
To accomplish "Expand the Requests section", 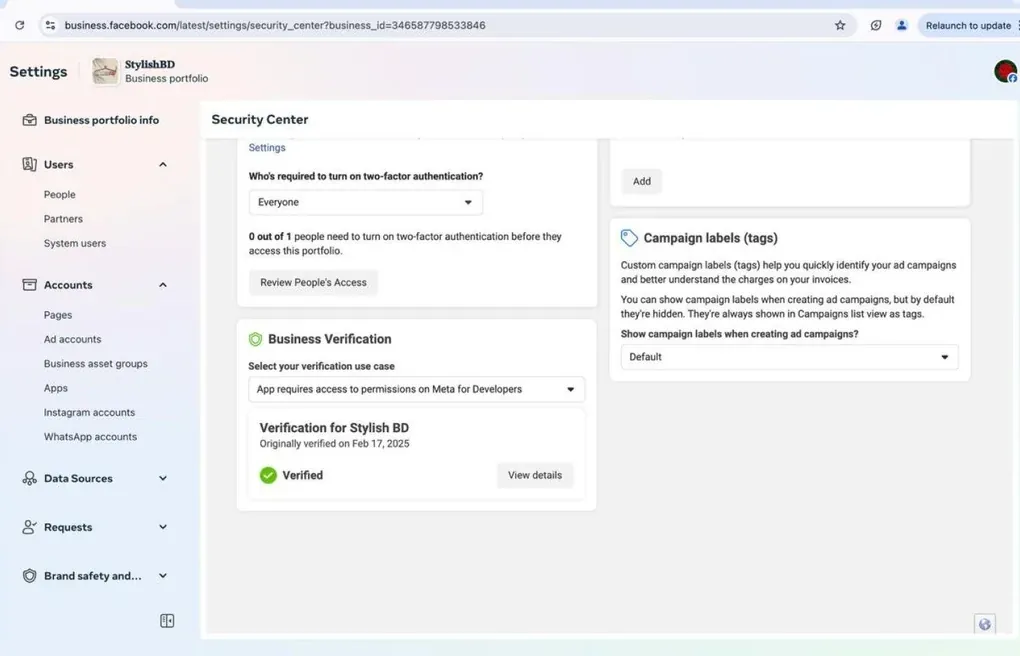I will point(163,527).
